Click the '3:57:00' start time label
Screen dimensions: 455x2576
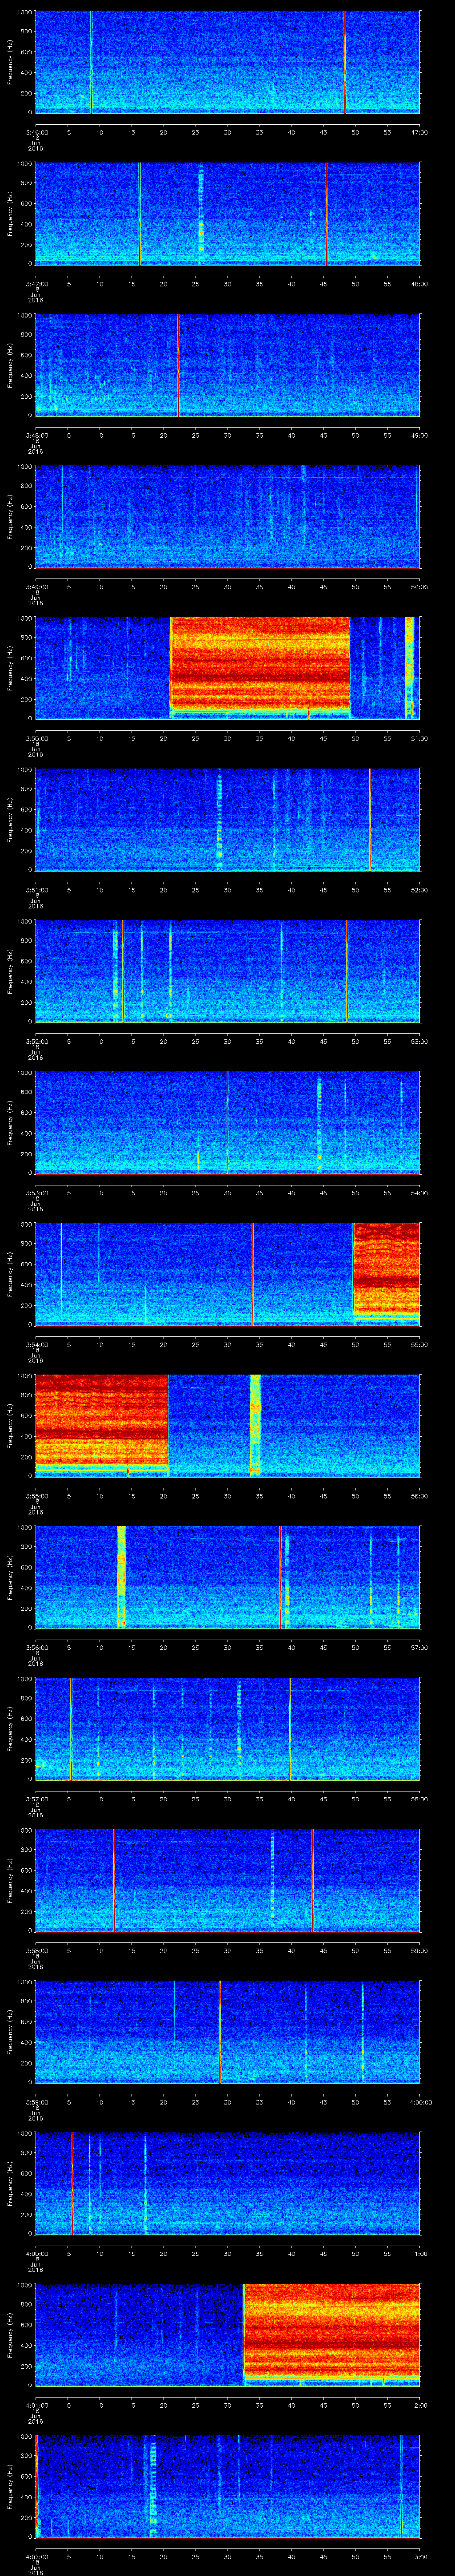pos(36,1799)
